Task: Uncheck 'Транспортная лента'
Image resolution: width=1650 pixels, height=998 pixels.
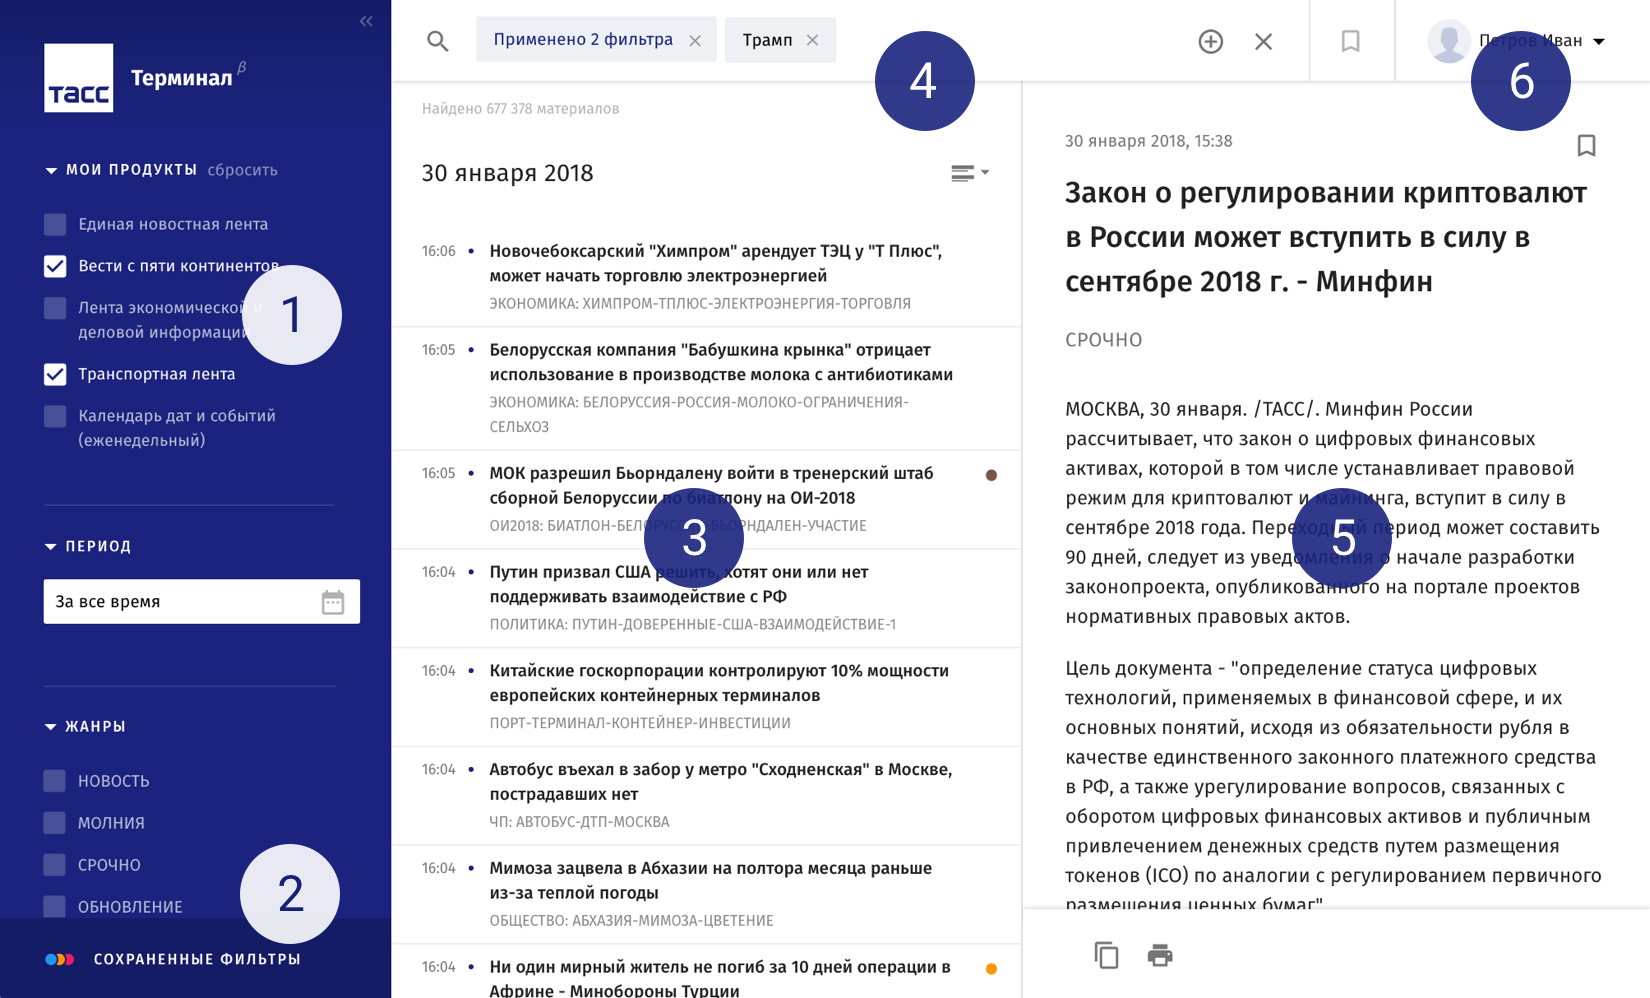Action: pyautogui.click(x=55, y=374)
